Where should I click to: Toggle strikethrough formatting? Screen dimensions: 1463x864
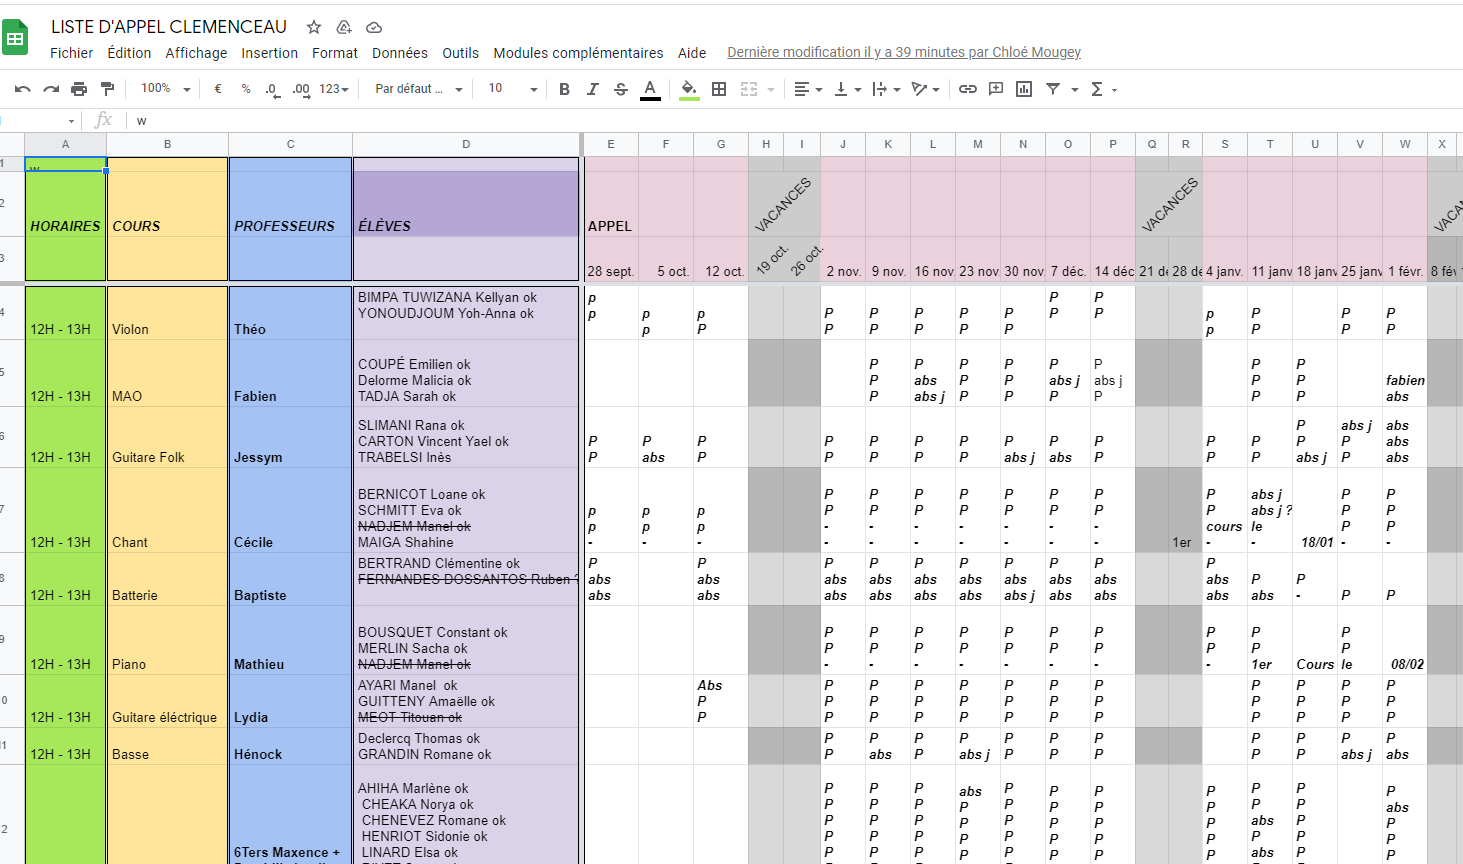pos(621,89)
